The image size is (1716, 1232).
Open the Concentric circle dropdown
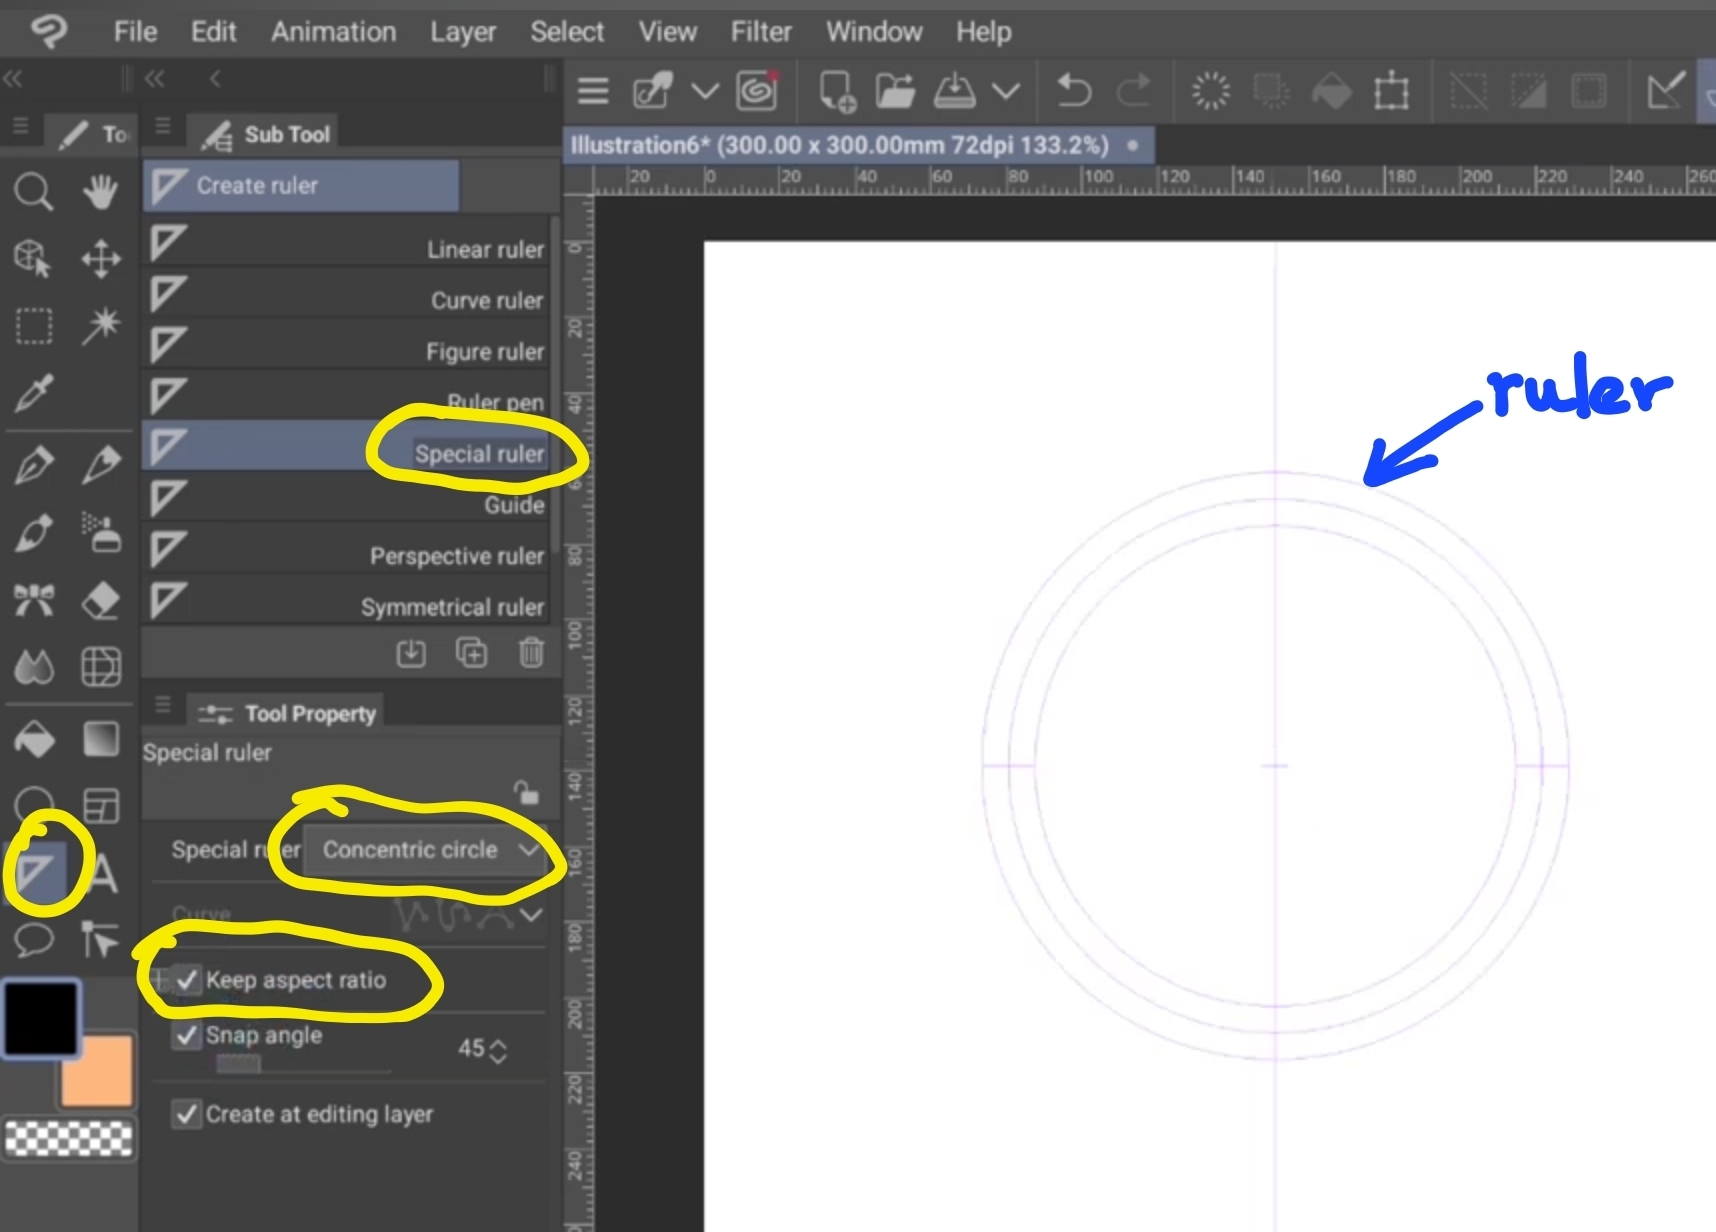coord(427,850)
